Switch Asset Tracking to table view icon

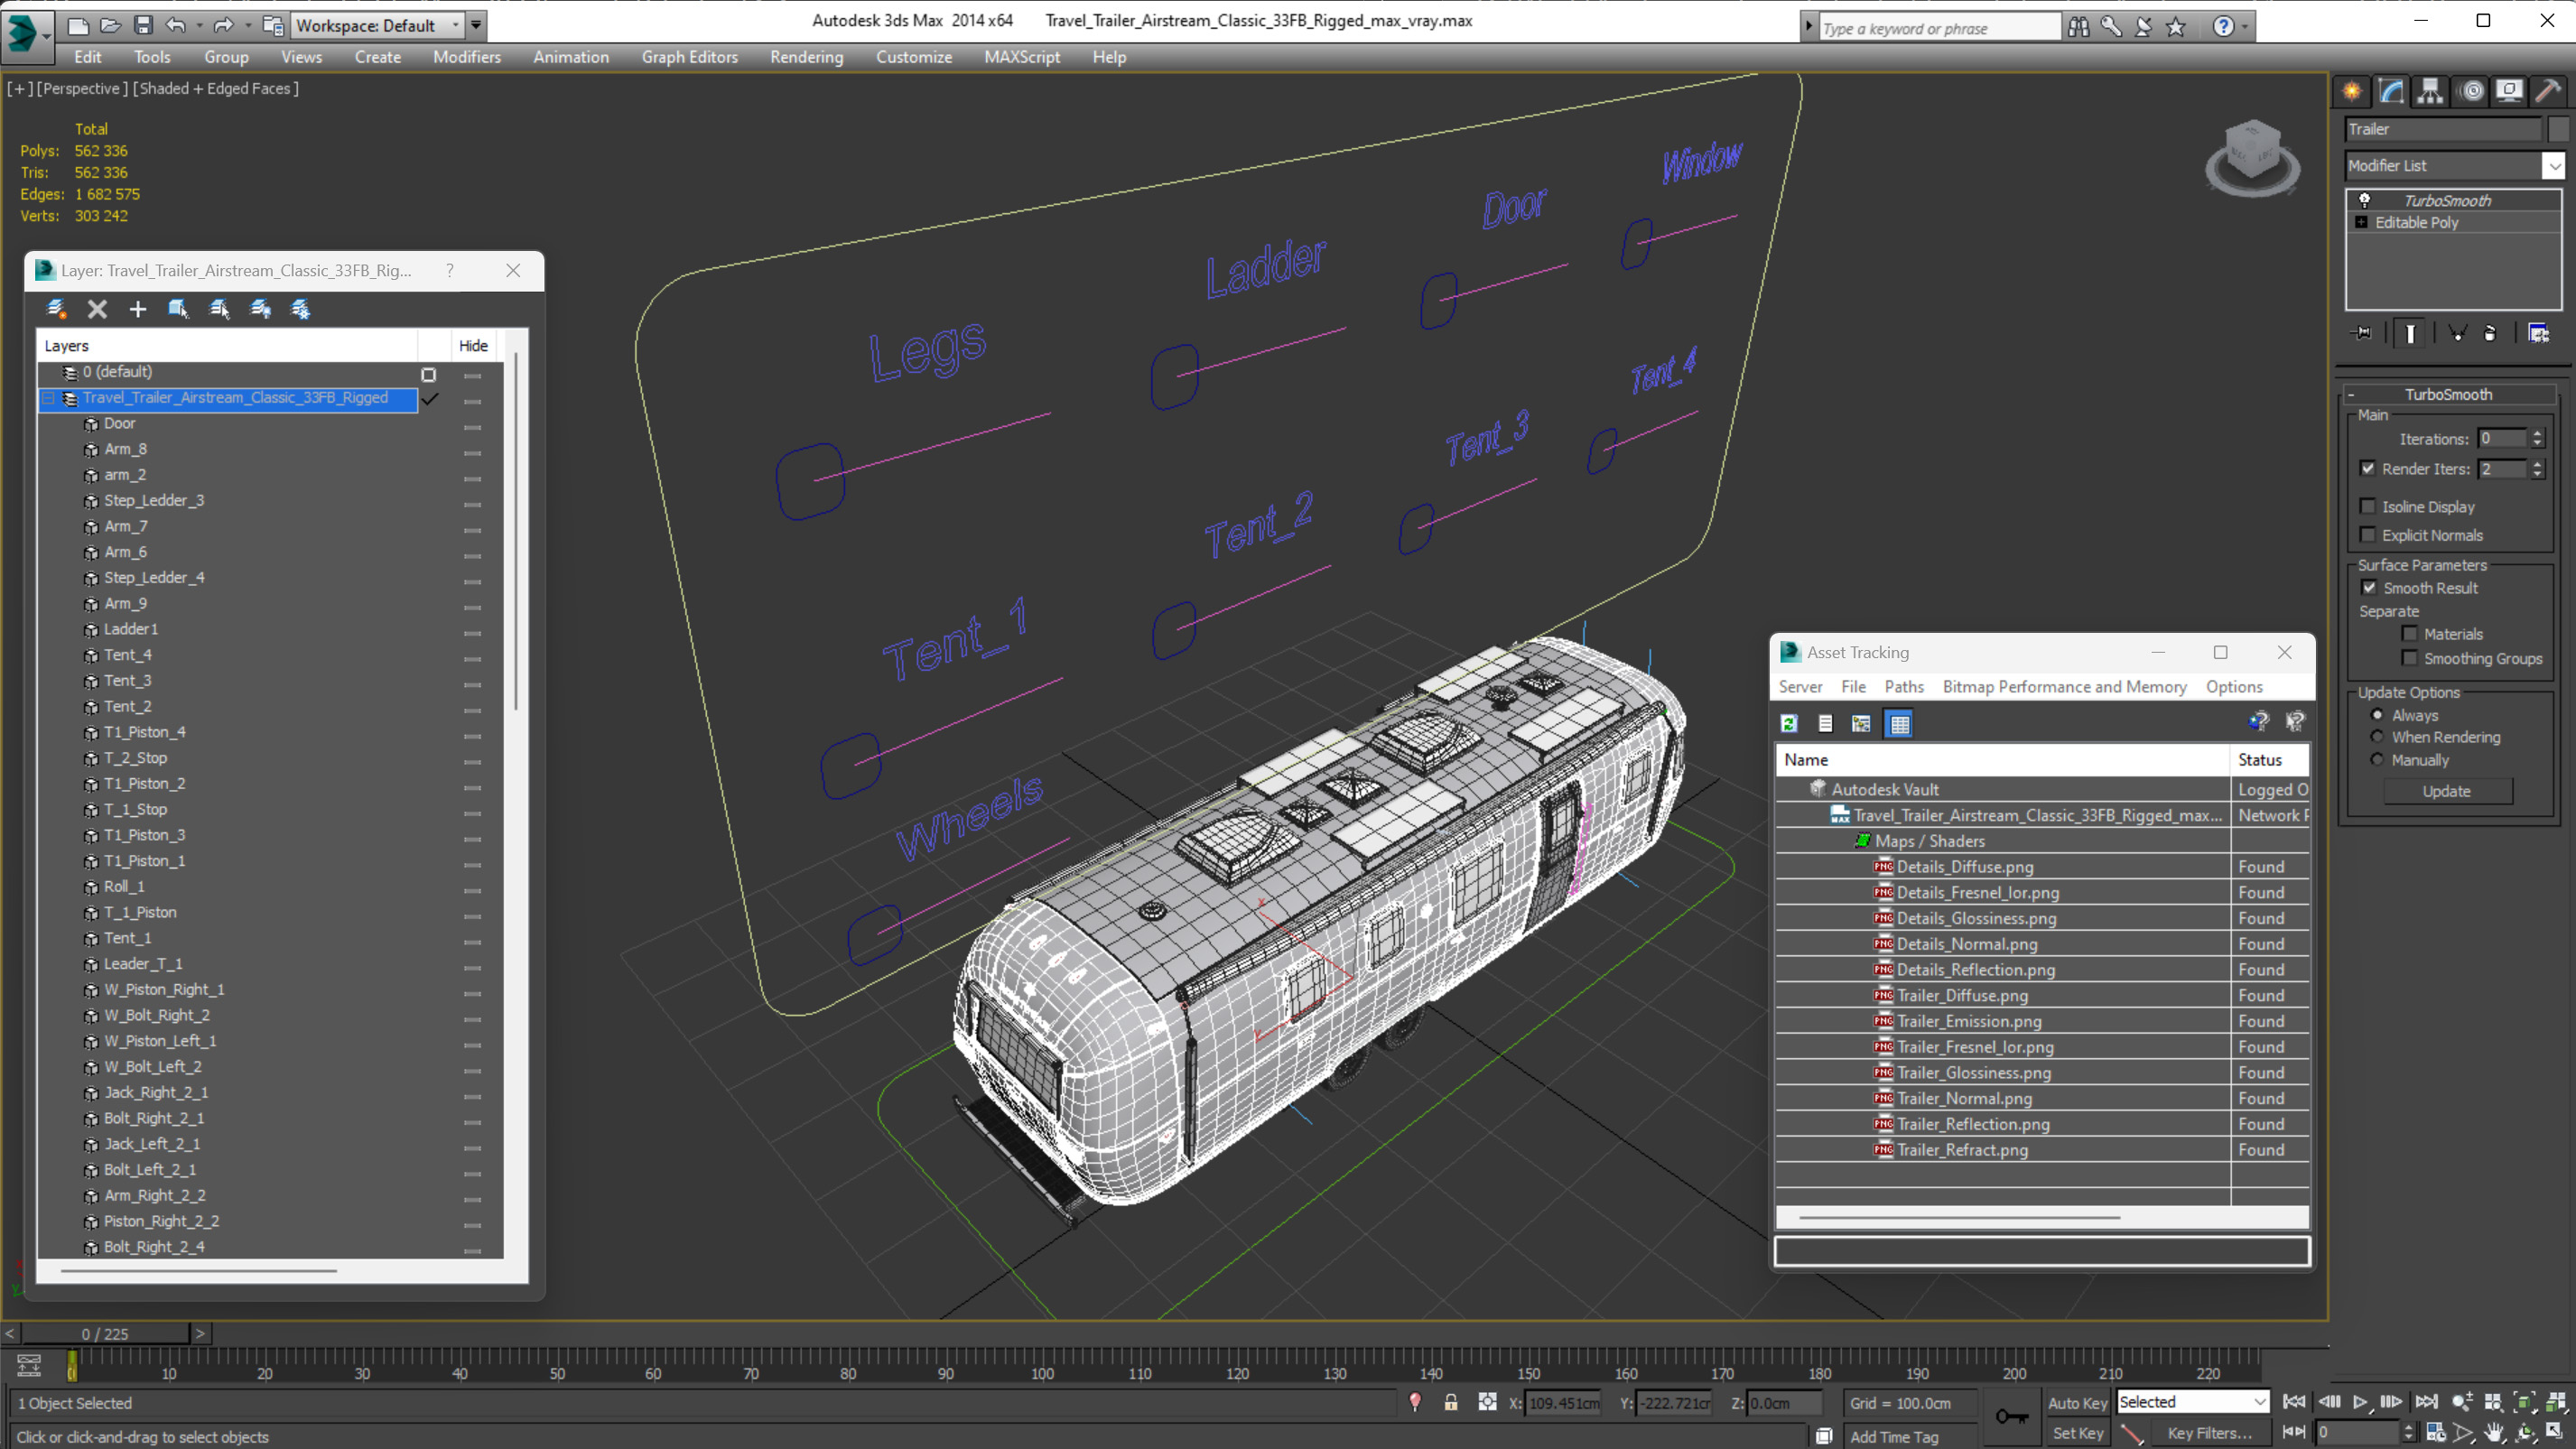pyautogui.click(x=1898, y=723)
